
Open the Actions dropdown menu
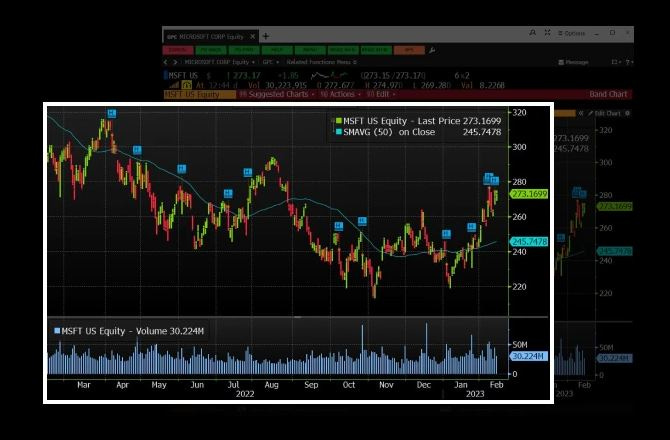tap(341, 94)
